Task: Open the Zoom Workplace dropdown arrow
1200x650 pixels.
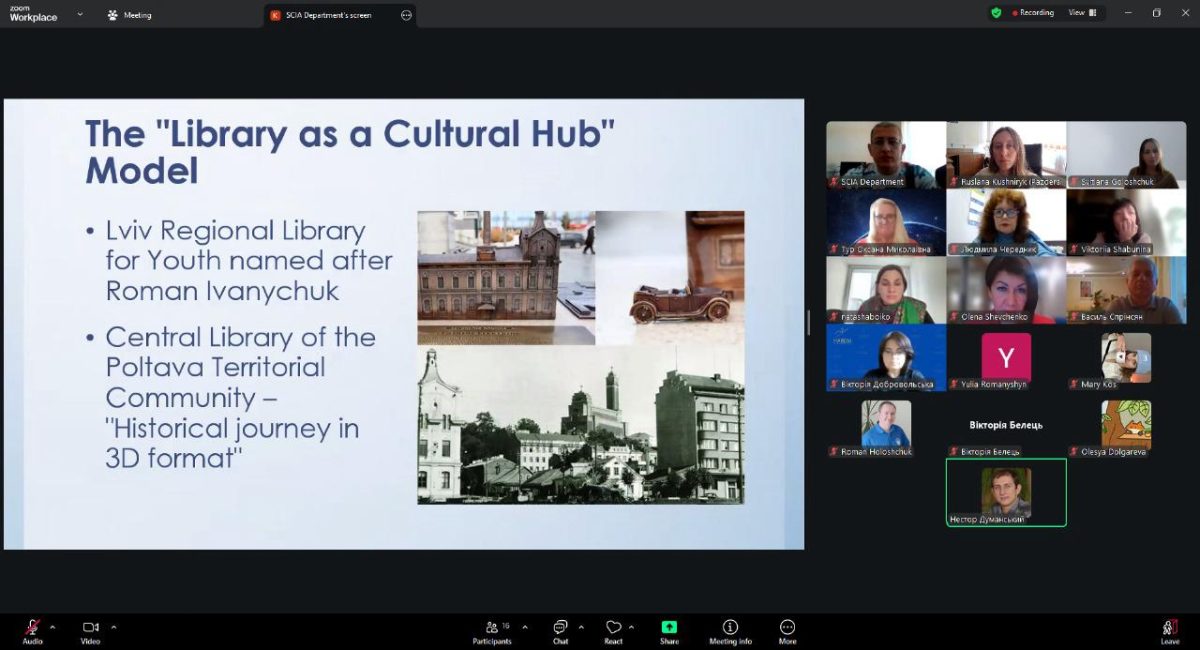Action: pyautogui.click(x=80, y=15)
